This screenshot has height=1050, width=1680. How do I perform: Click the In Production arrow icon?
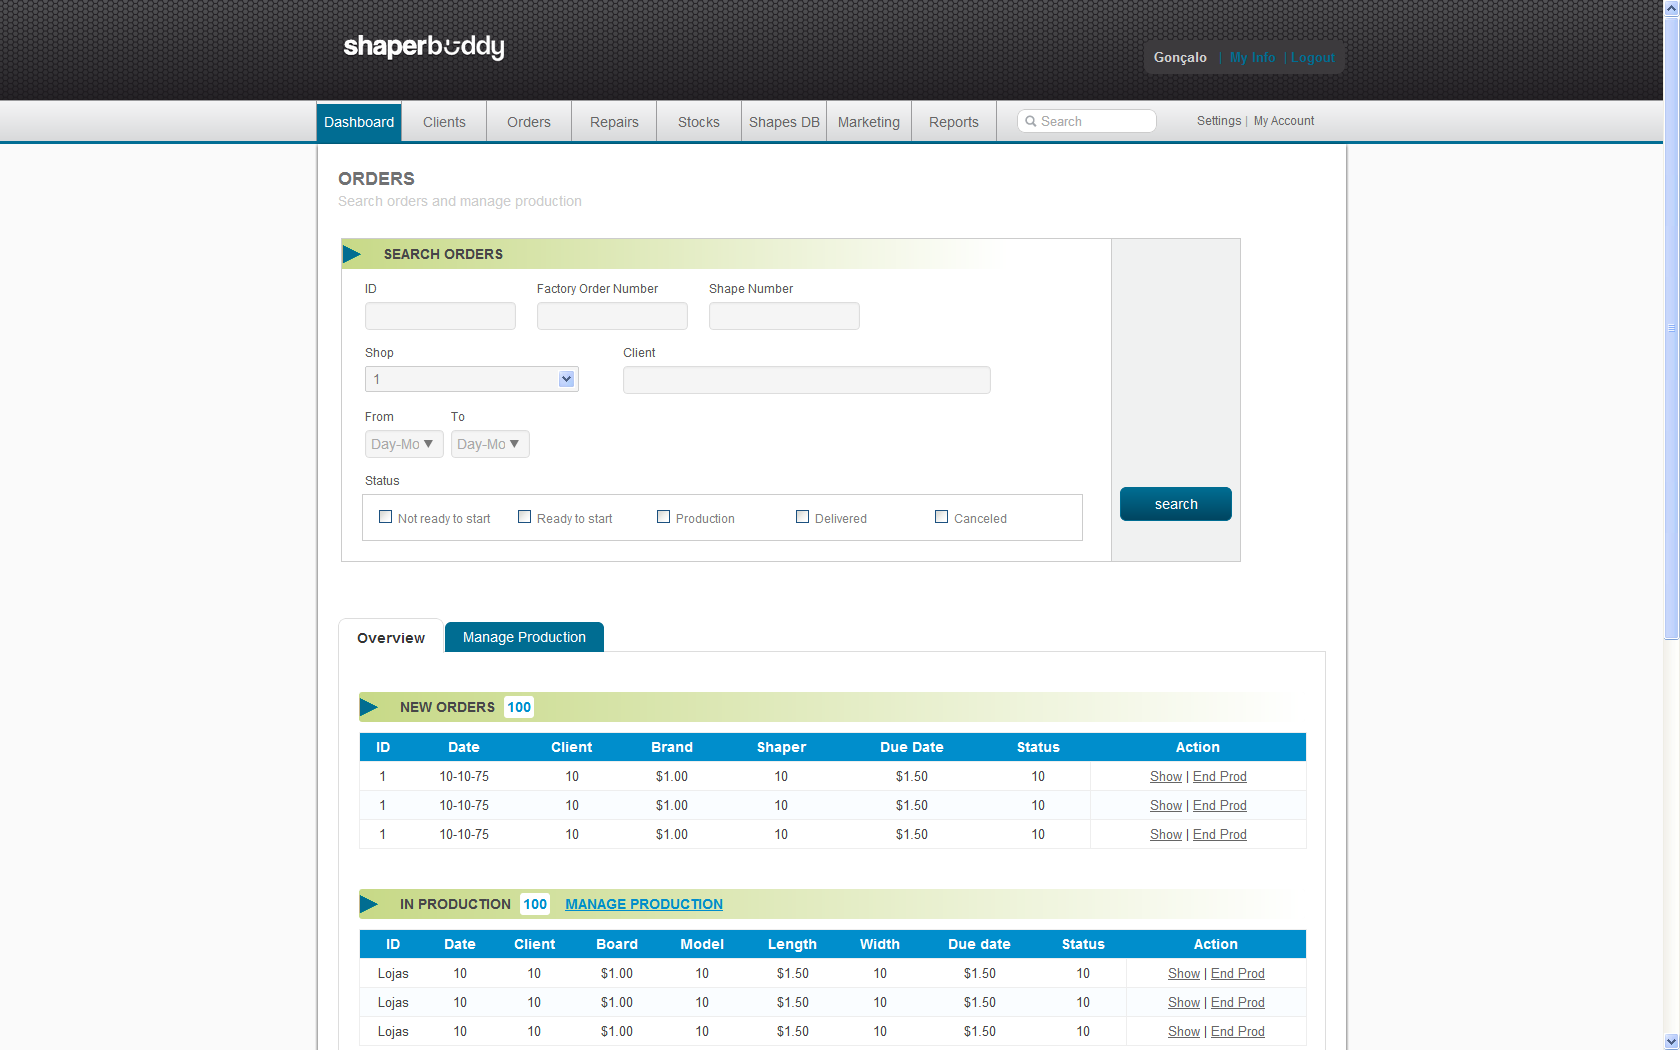tap(369, 904)
